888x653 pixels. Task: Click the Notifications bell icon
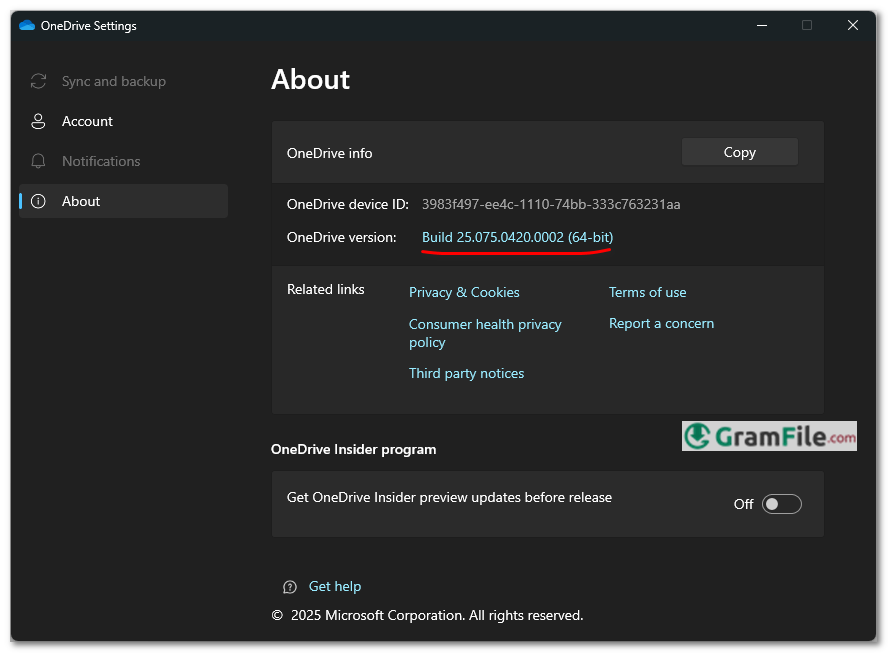pyautogui.click(x=38, y=161)
